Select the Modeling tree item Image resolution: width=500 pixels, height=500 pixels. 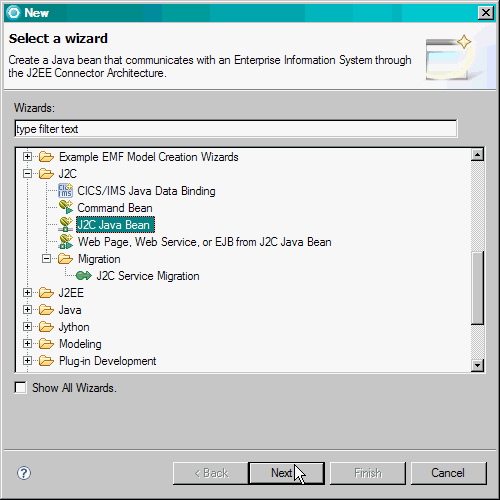tap(80, 344)
